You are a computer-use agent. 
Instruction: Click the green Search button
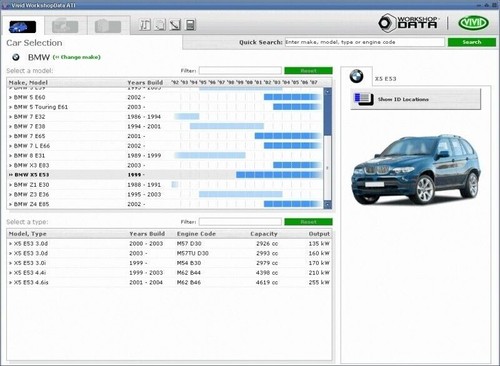tap(472, 42)
